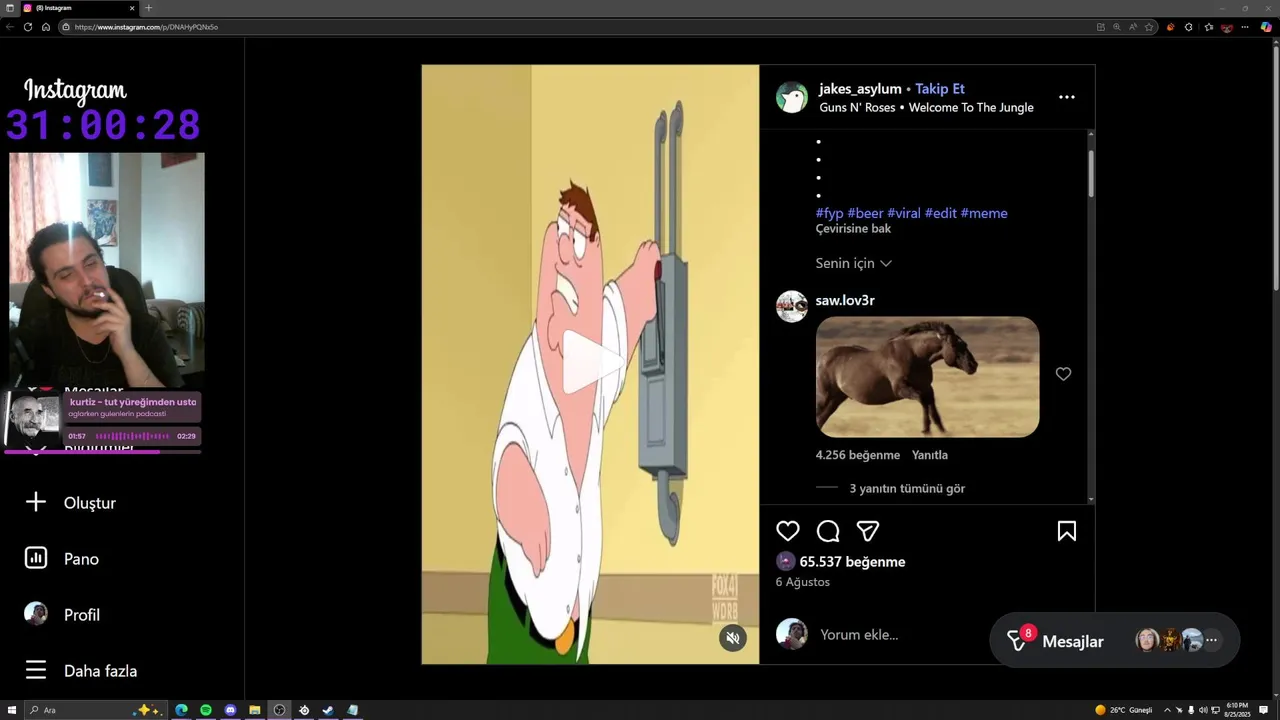Open jakes_asylum profile picture
The height and width of the screenshot is (720, 1280).
(x=792, y=97)
